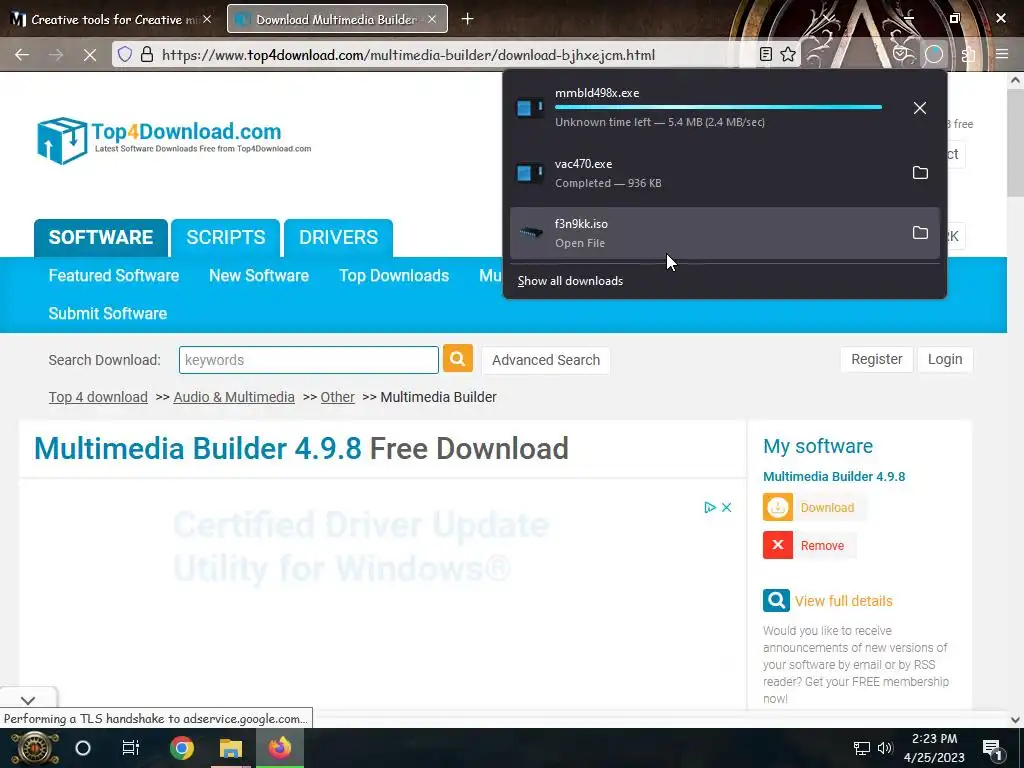Open Featured Software
This screenshot has width=1024, height=768.
pyautogui.click(x=114, y=276)
